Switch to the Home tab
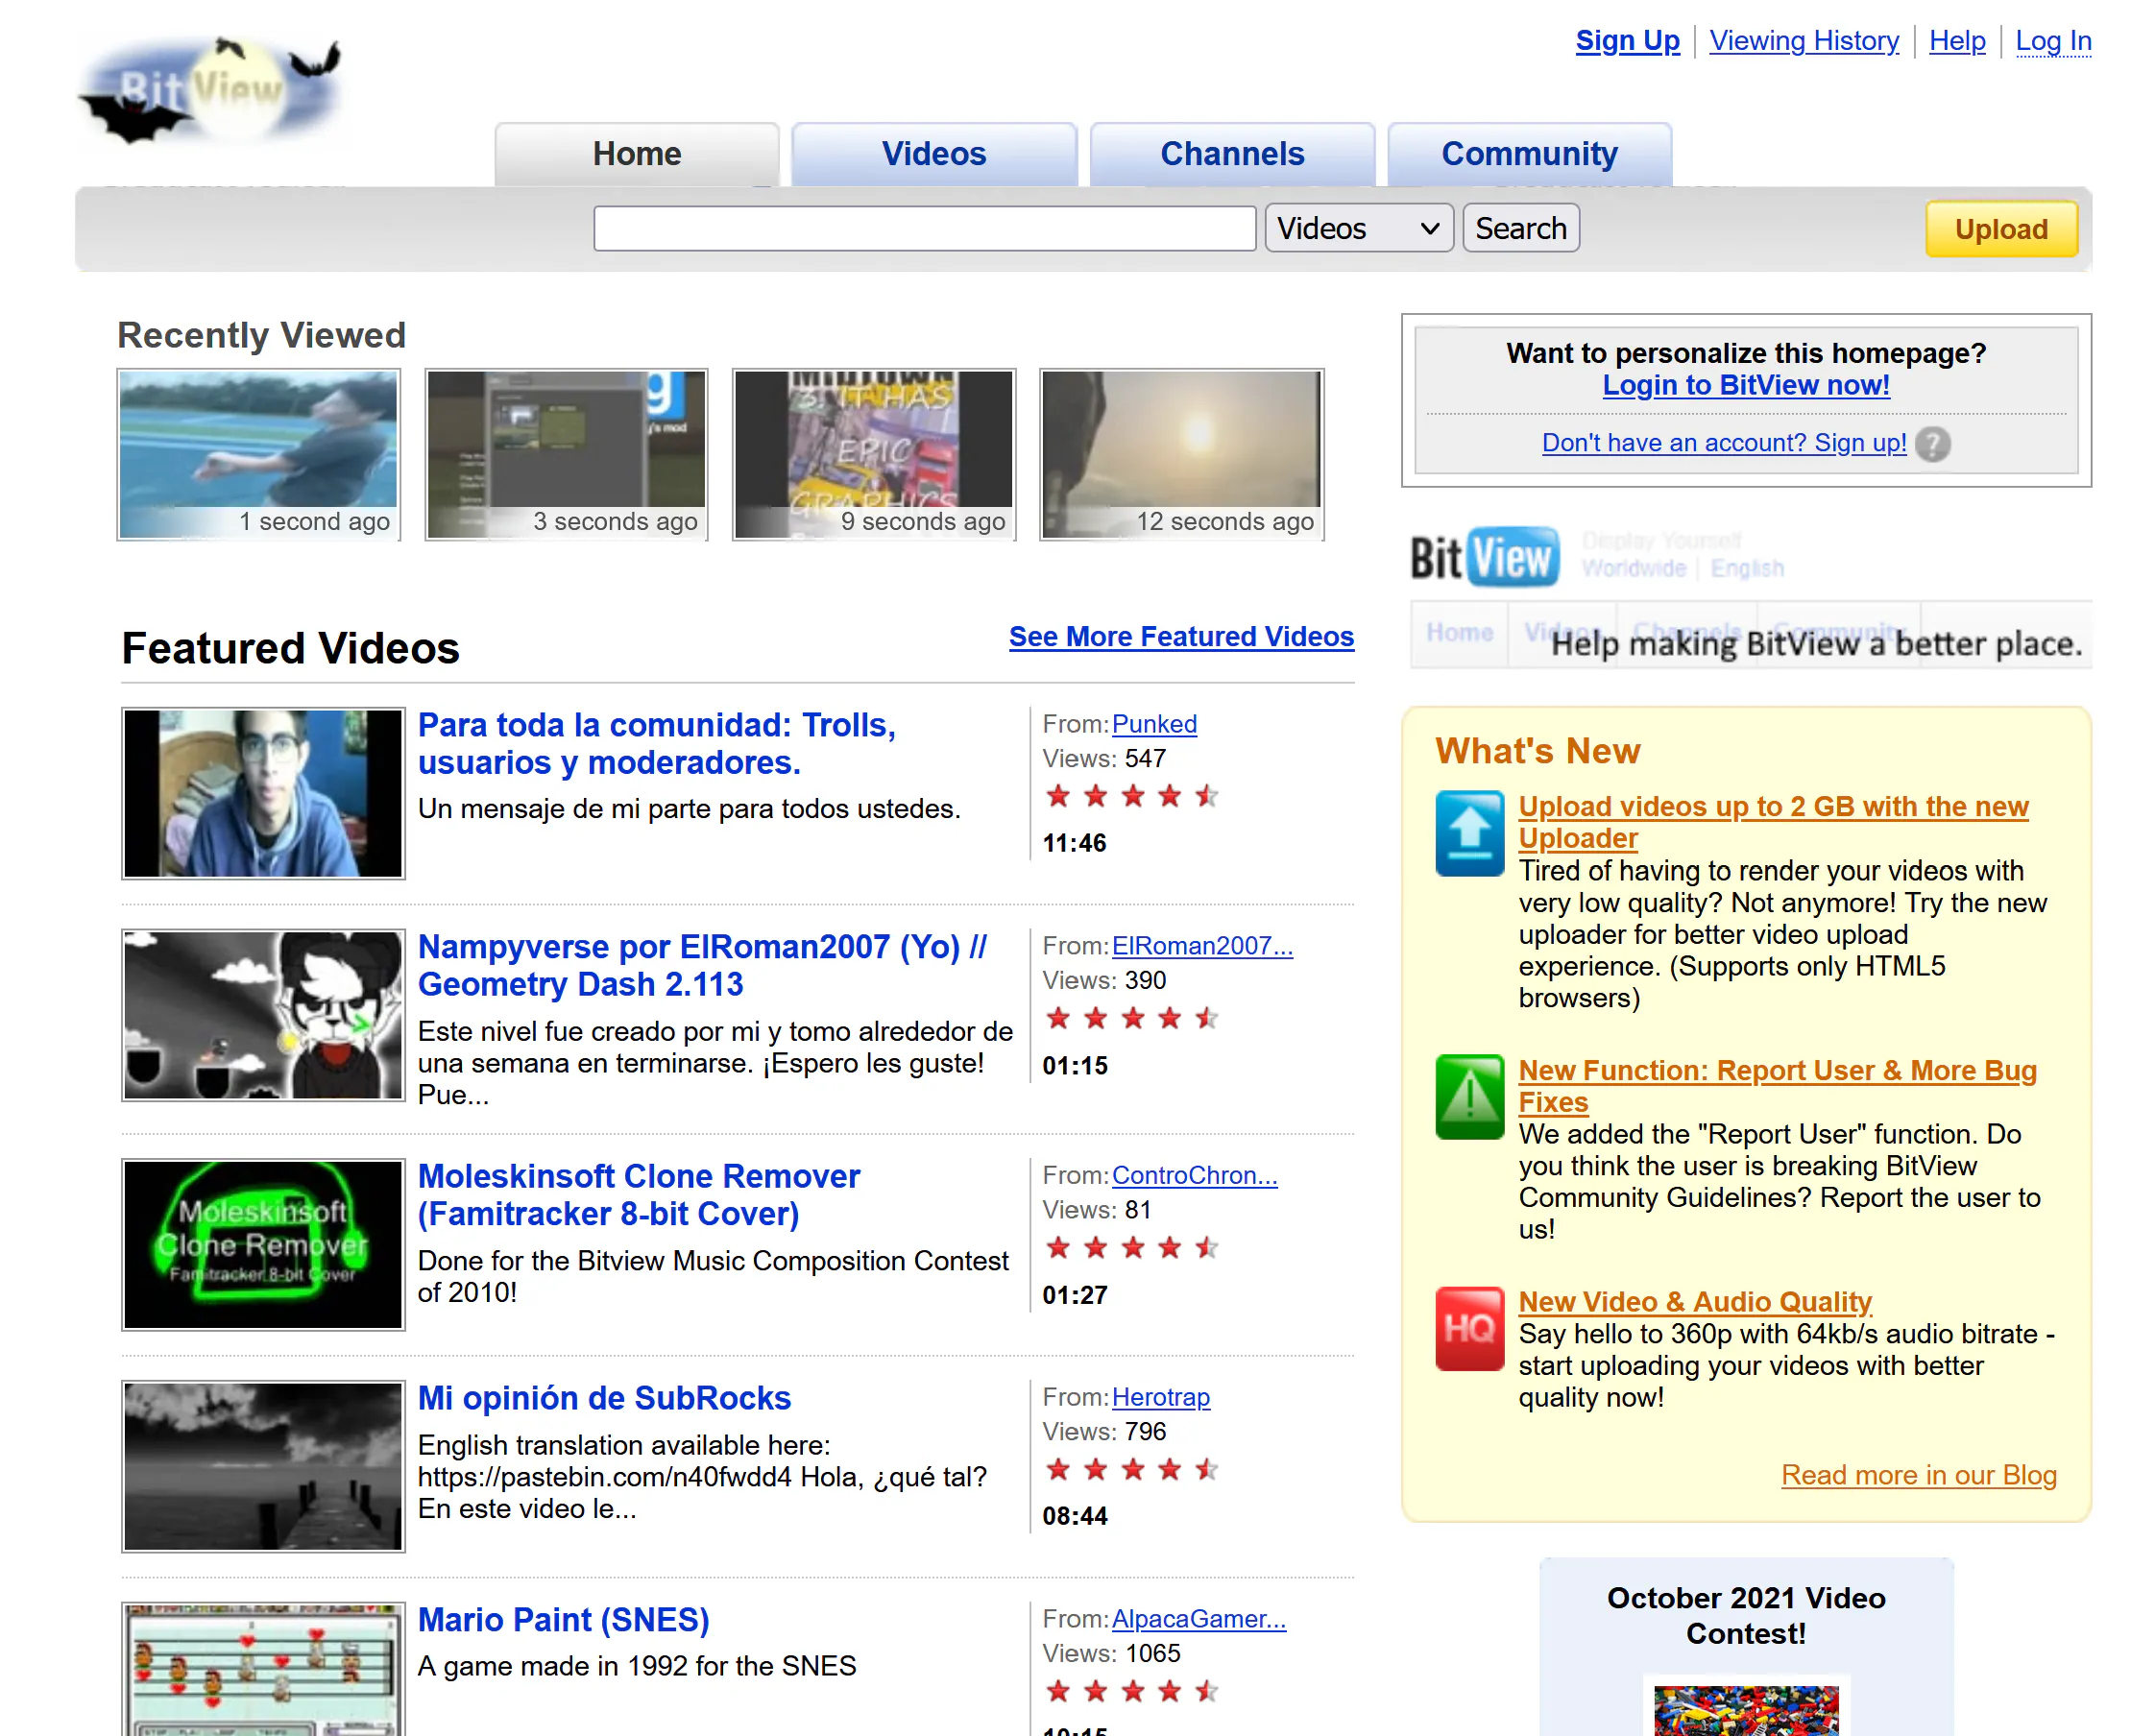This screenshot has height=1736, width=2155. [636, 154]
